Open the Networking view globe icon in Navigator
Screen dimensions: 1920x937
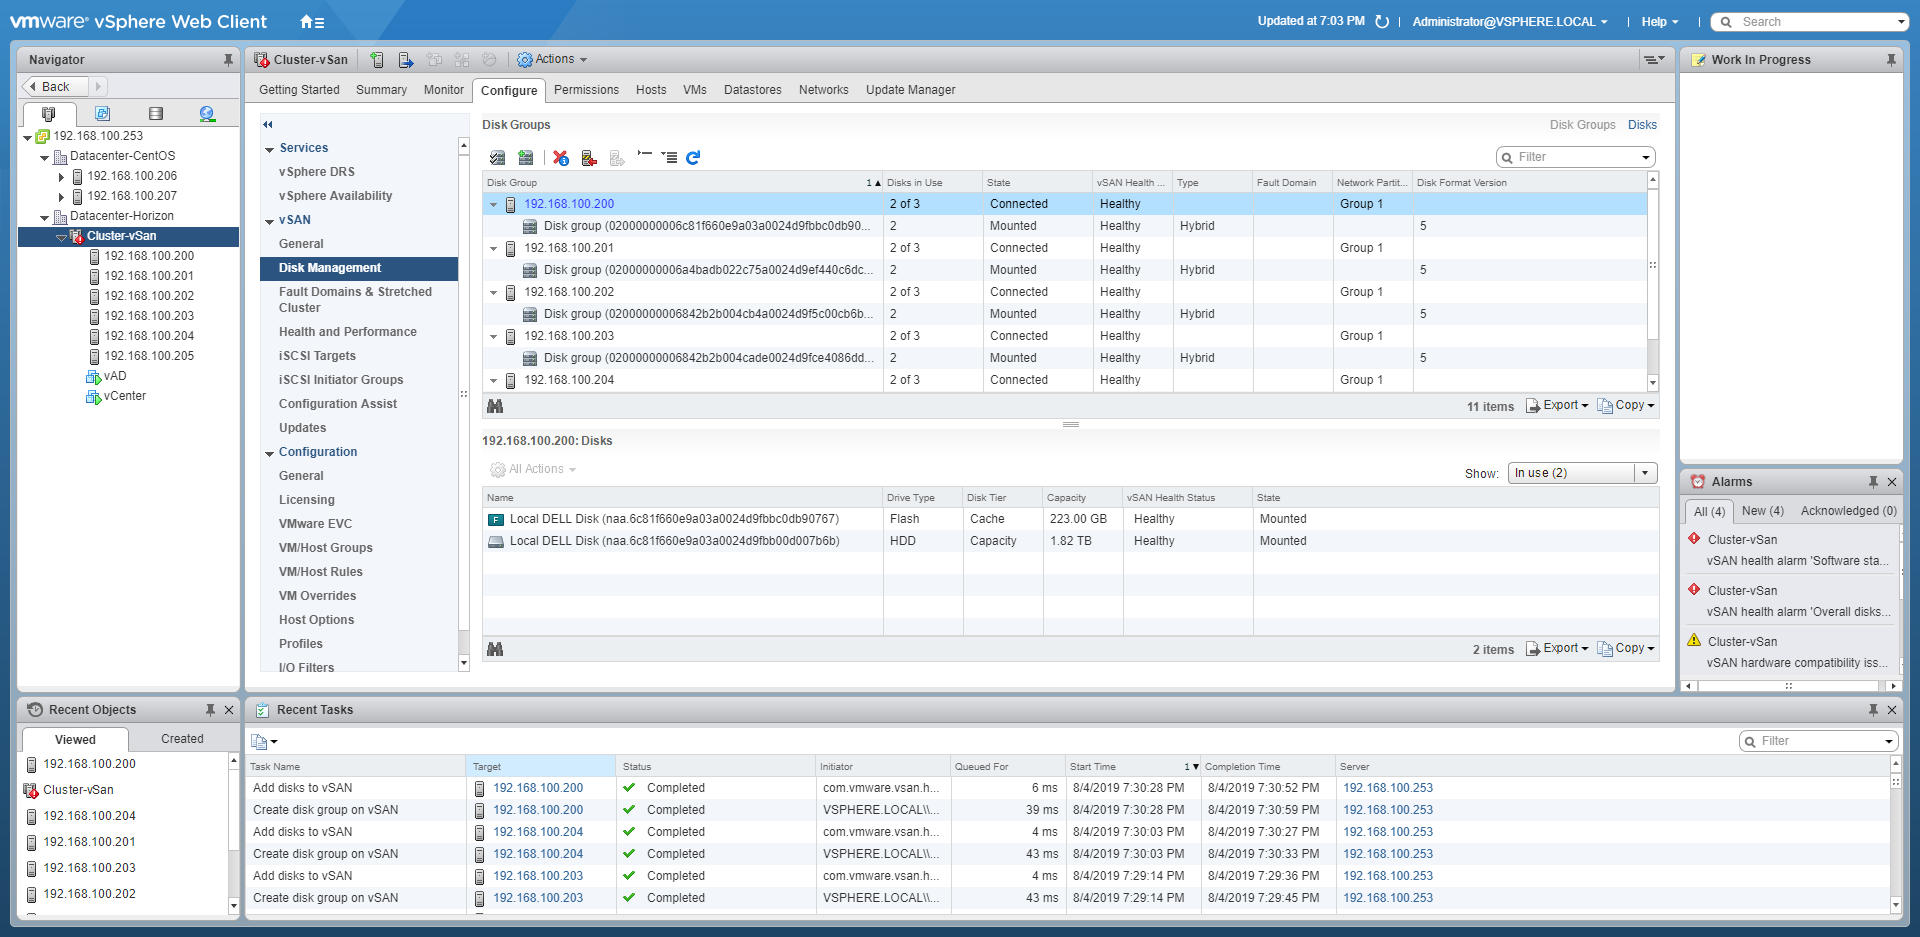207,114
